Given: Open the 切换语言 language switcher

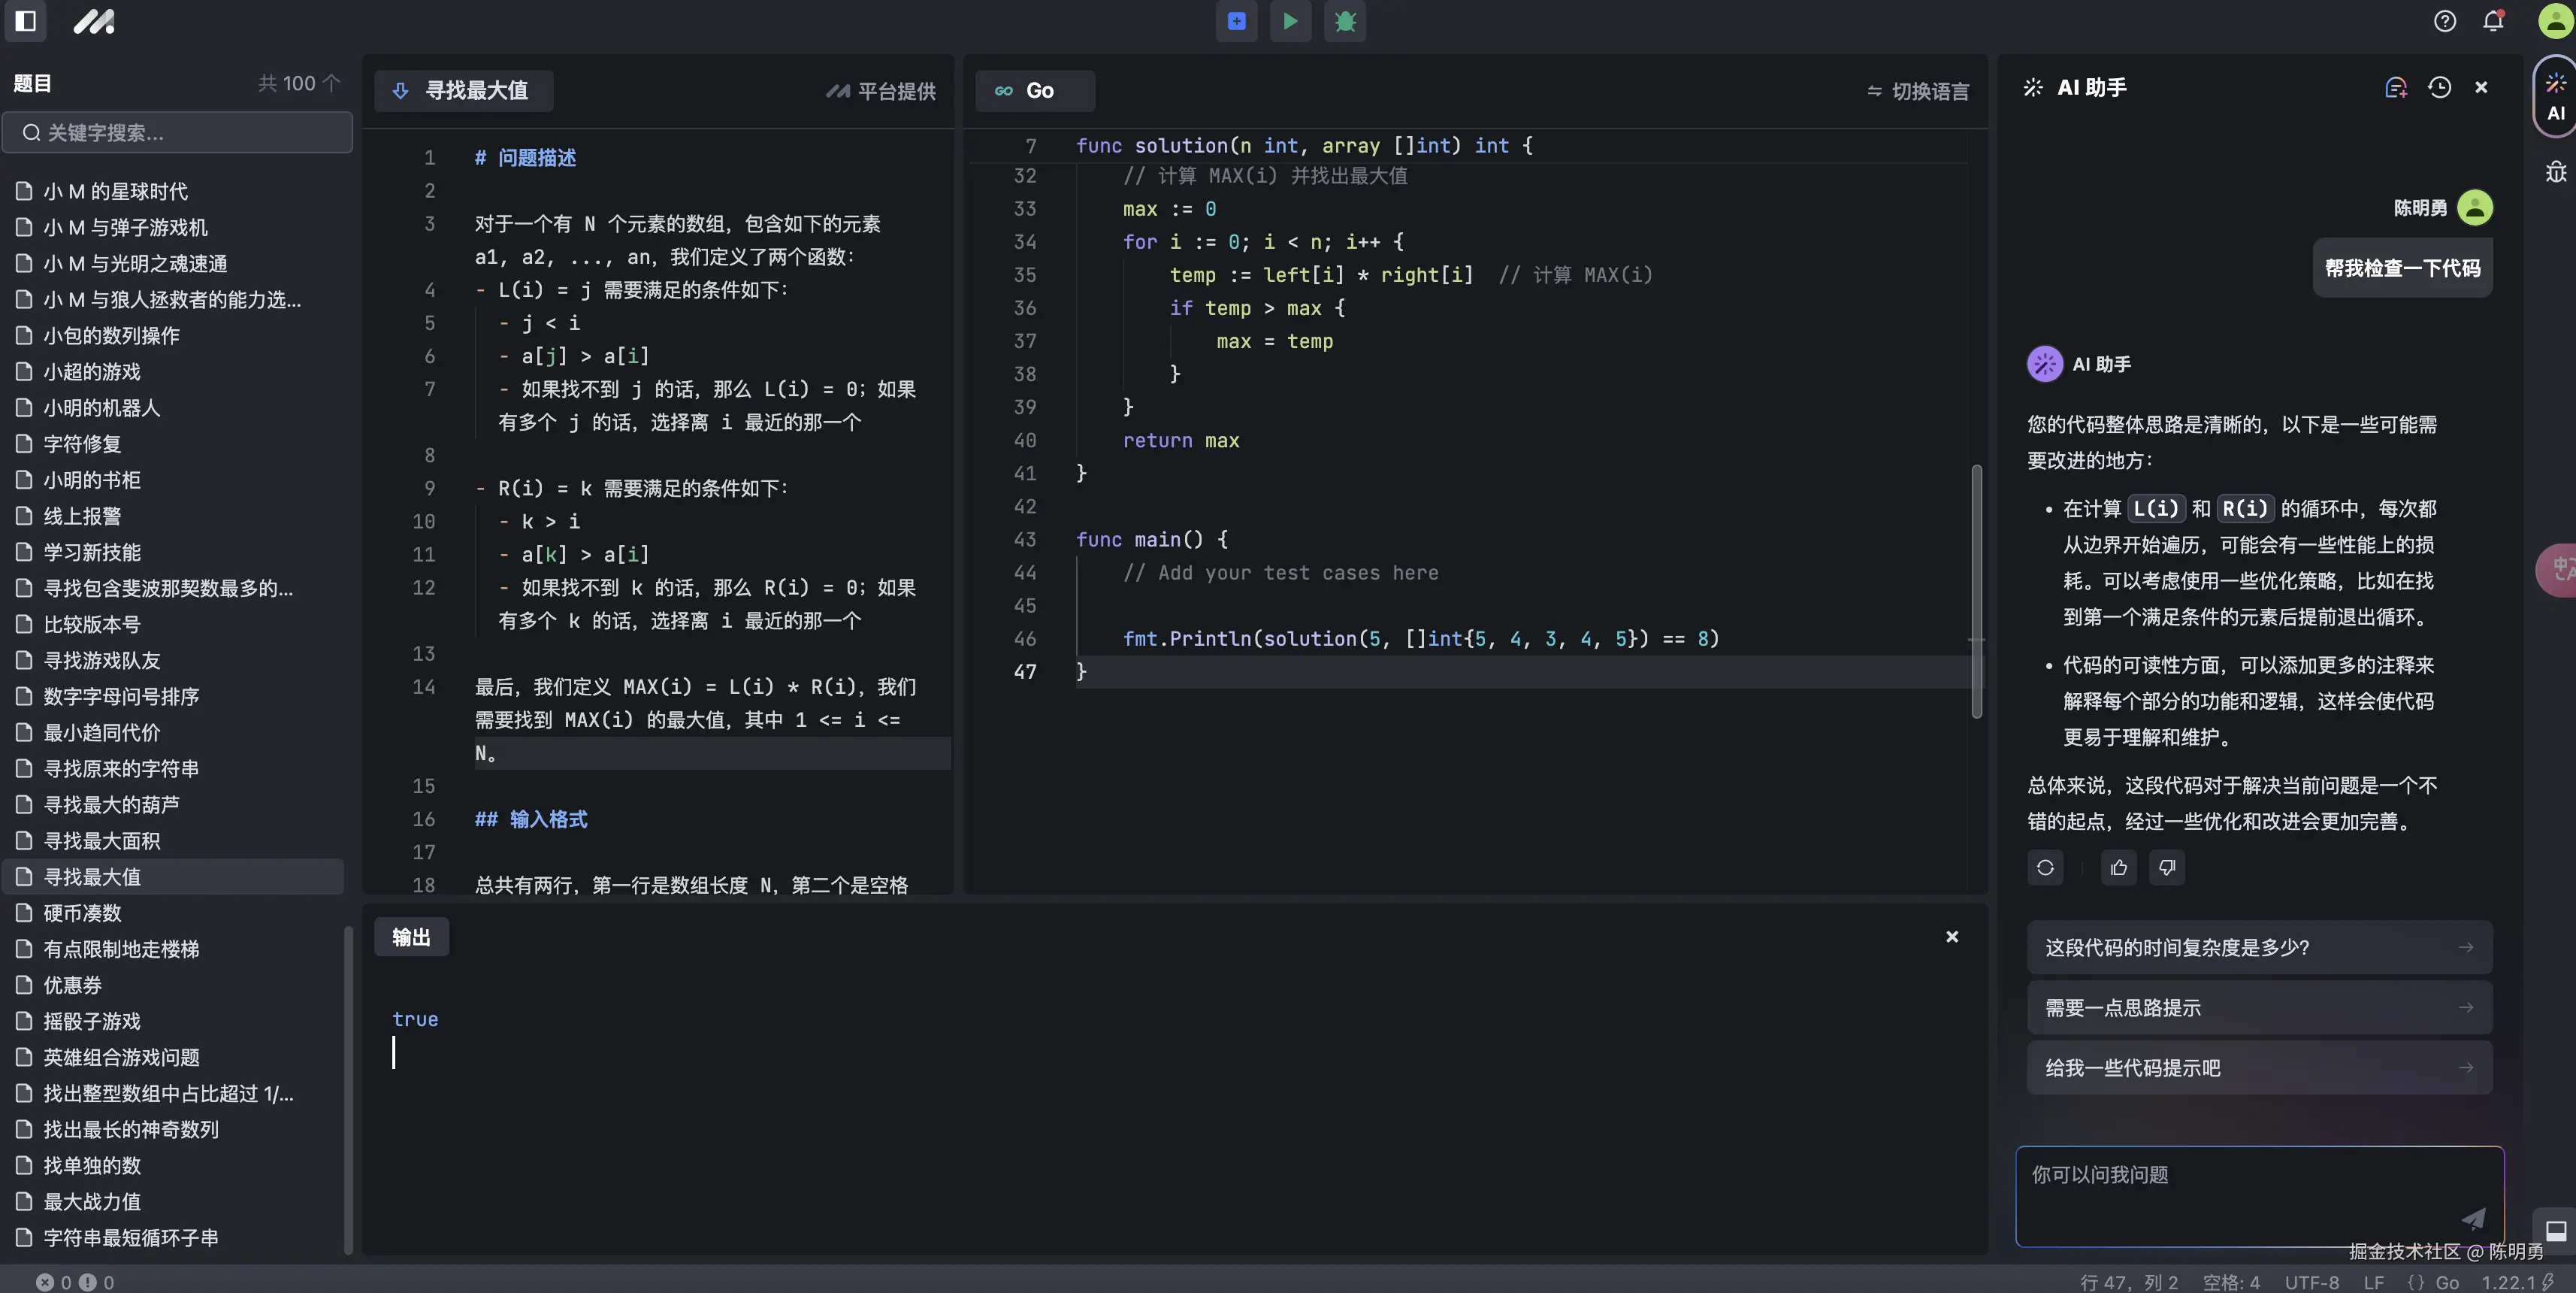Looking at the screenshot, I should point(1917,91).
